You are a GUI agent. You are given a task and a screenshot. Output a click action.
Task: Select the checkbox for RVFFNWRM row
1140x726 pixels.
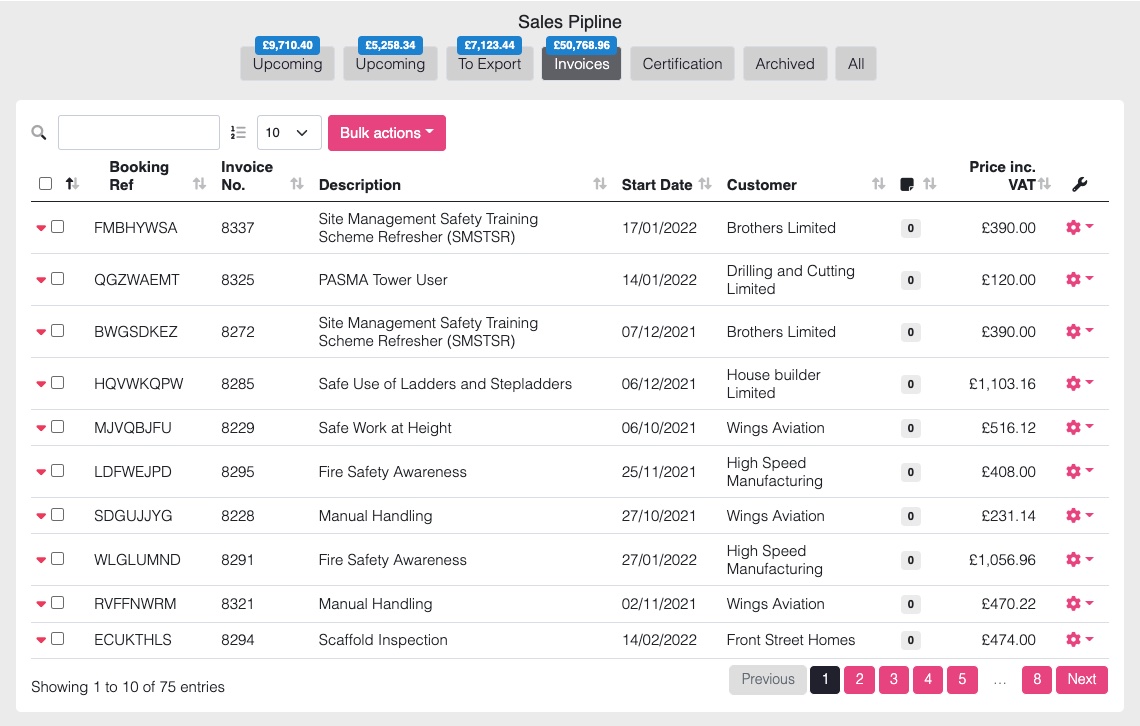[58, 603]
